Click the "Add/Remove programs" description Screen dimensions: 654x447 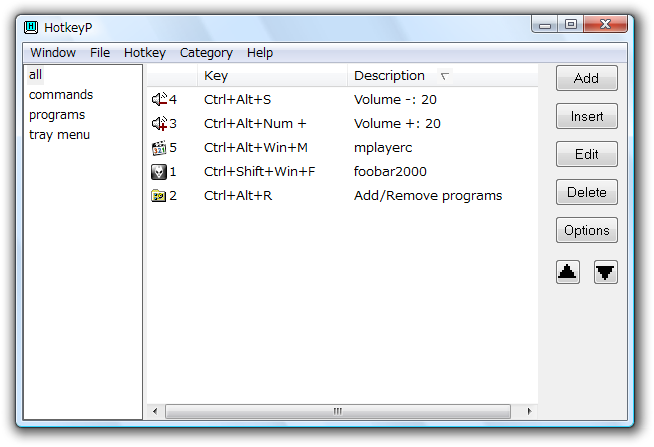(x=428, y=196)
